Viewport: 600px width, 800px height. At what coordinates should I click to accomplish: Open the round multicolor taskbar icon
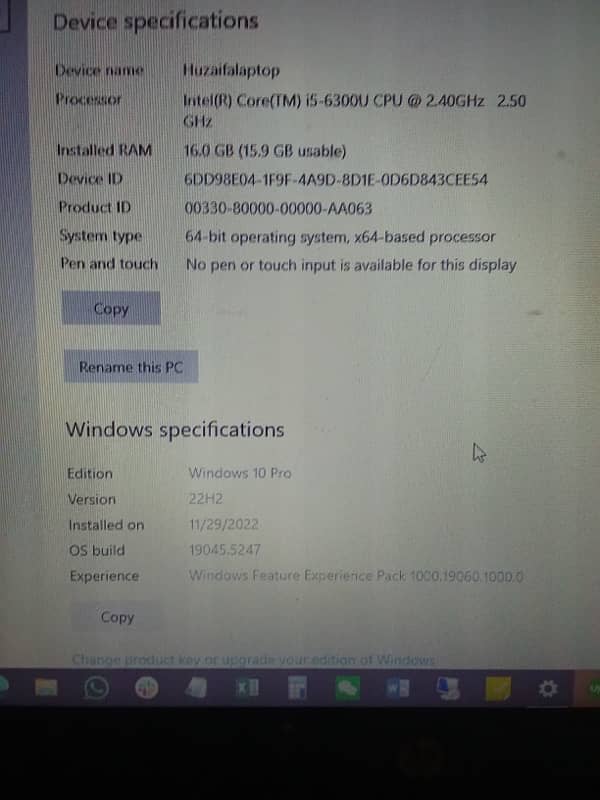pyautogui.click(x=146, y=688)
